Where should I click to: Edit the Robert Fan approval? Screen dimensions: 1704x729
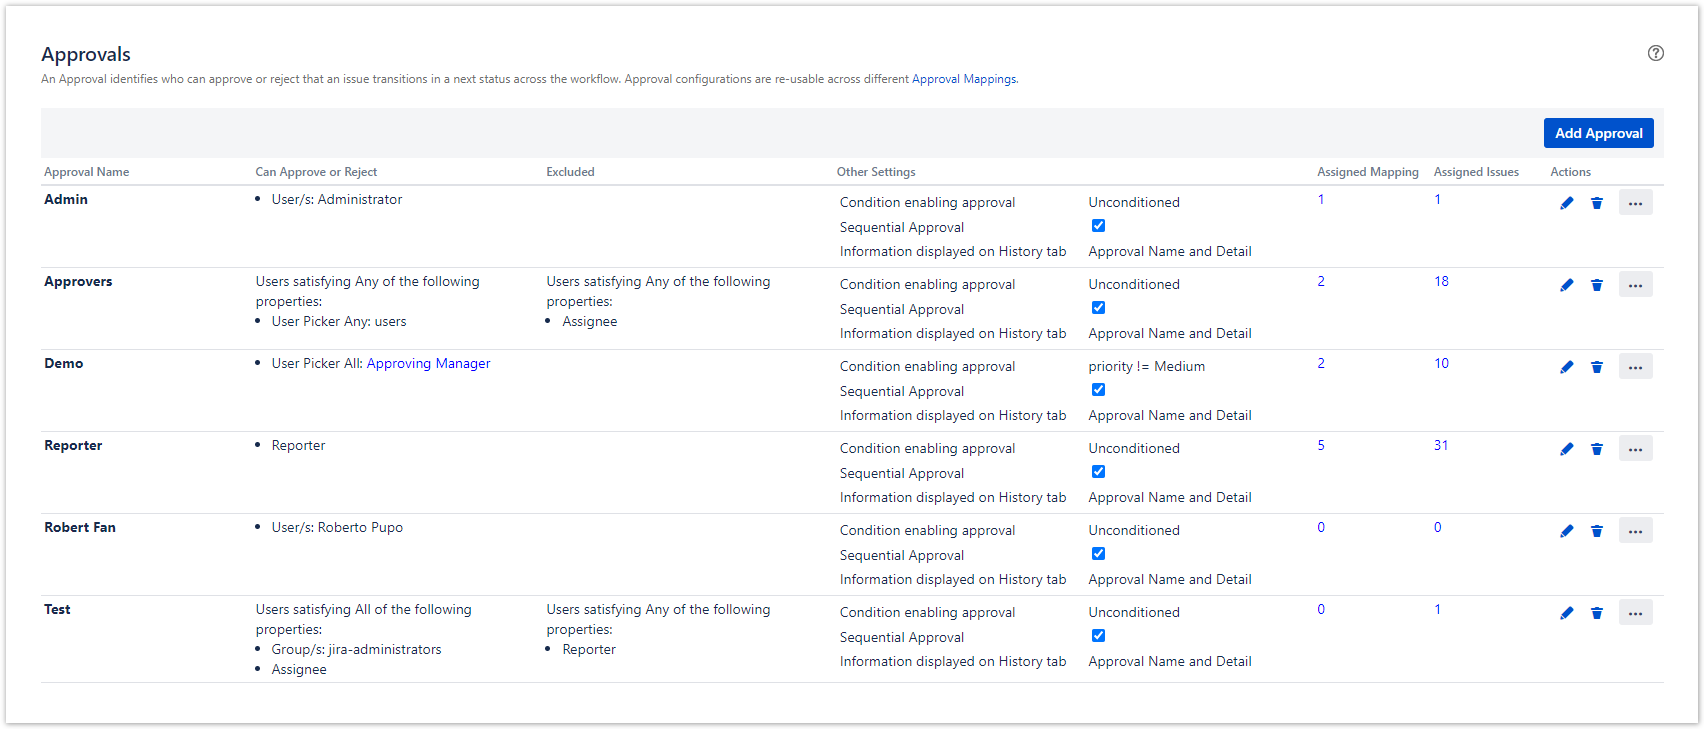tap(1566, 531)
